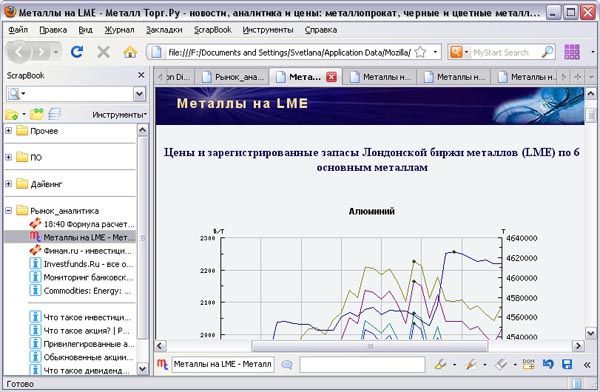Collapse the edit toolbar with double chevron
Viewport: 600px width, 392px height.
click(587, 365)
